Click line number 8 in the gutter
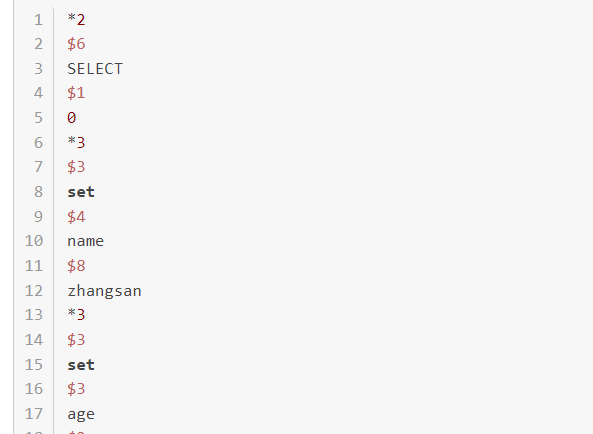593x434 pixels. click(x=38, y=192)
